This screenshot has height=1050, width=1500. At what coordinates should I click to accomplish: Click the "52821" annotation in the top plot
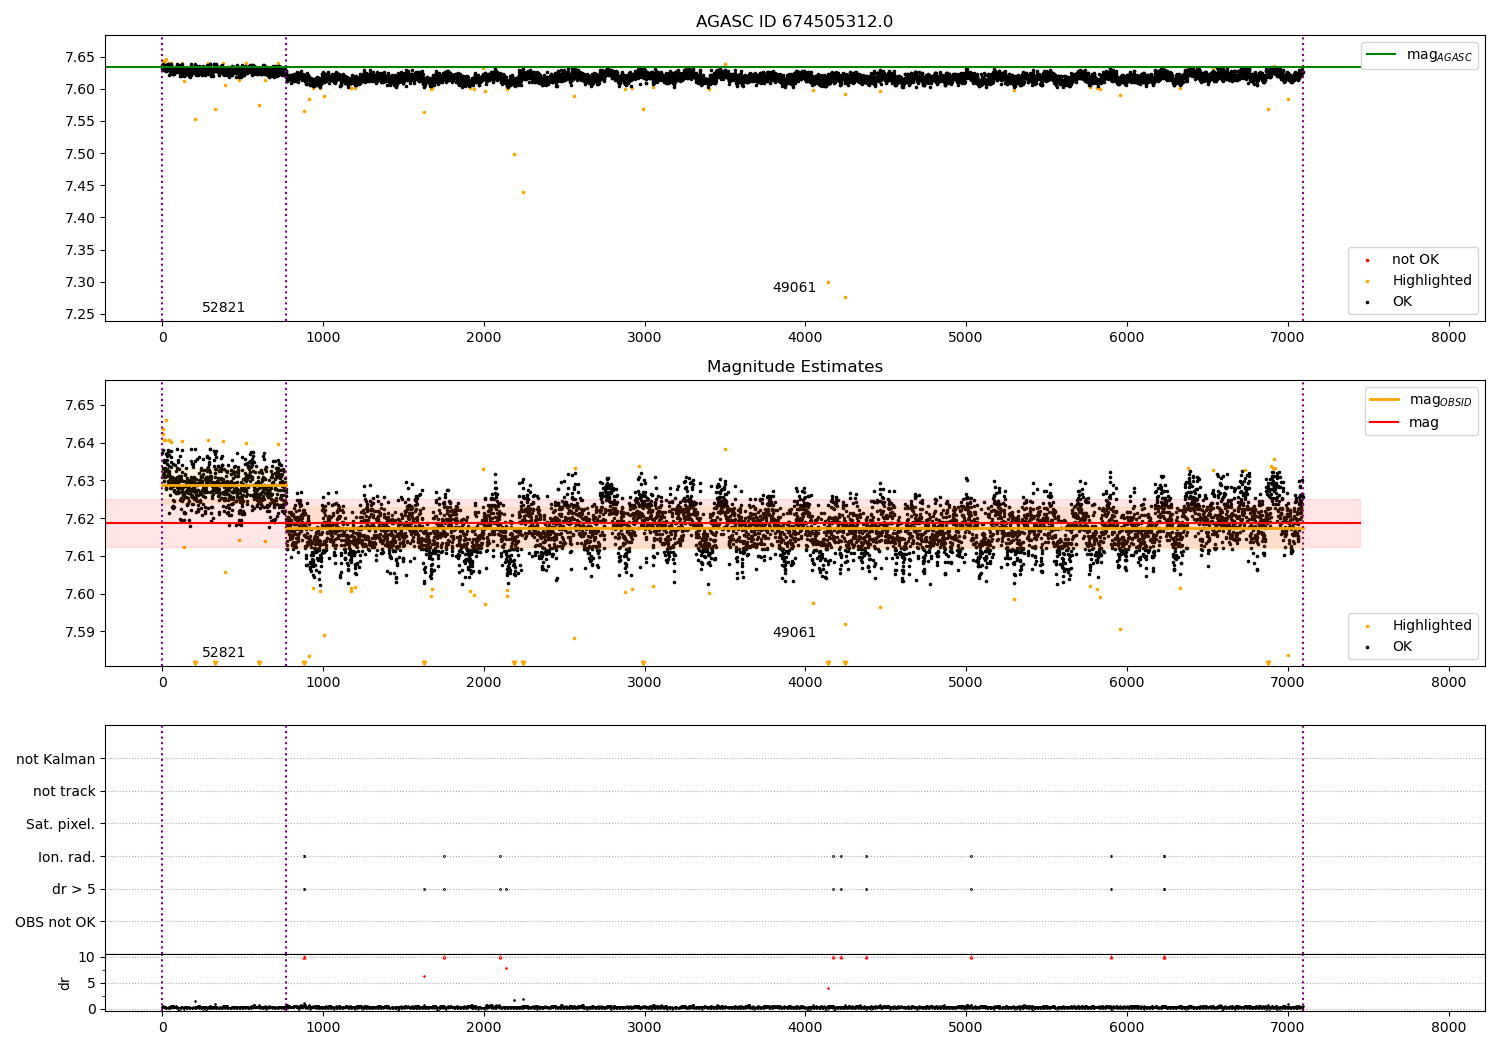click(223, 308)
